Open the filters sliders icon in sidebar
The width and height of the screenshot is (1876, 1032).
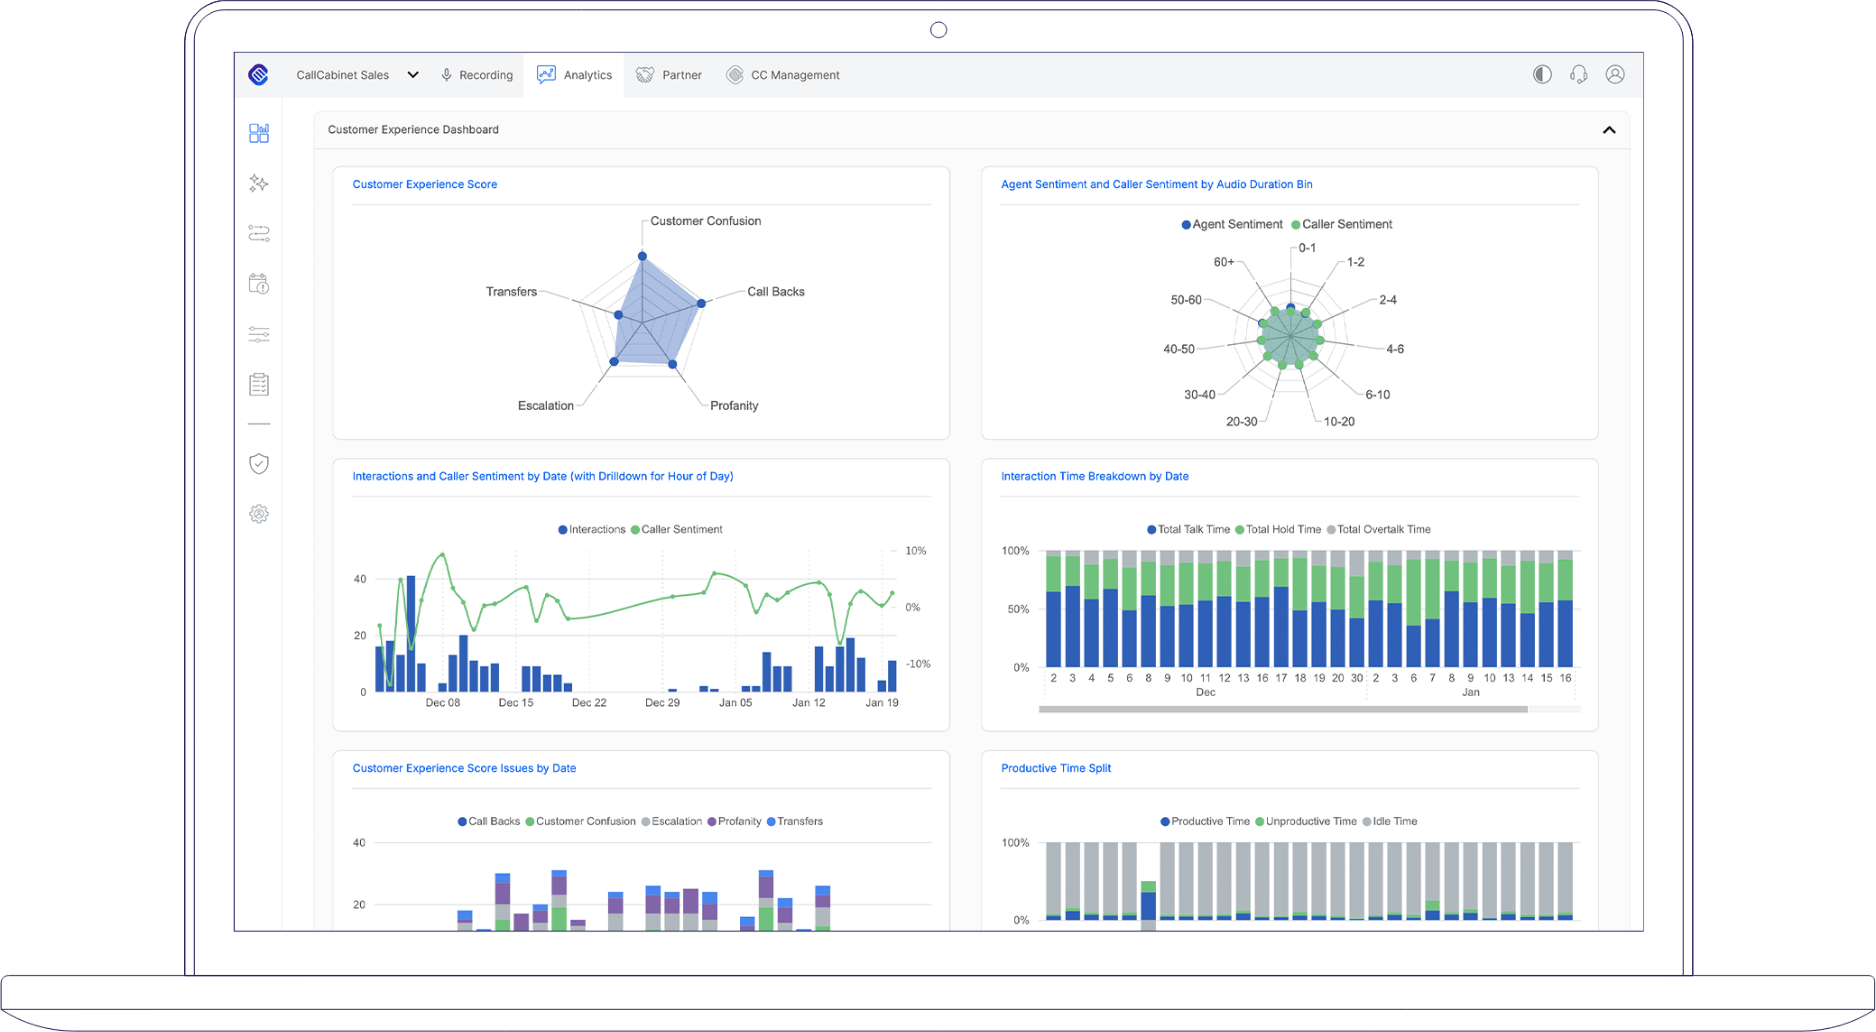point(259,334)
